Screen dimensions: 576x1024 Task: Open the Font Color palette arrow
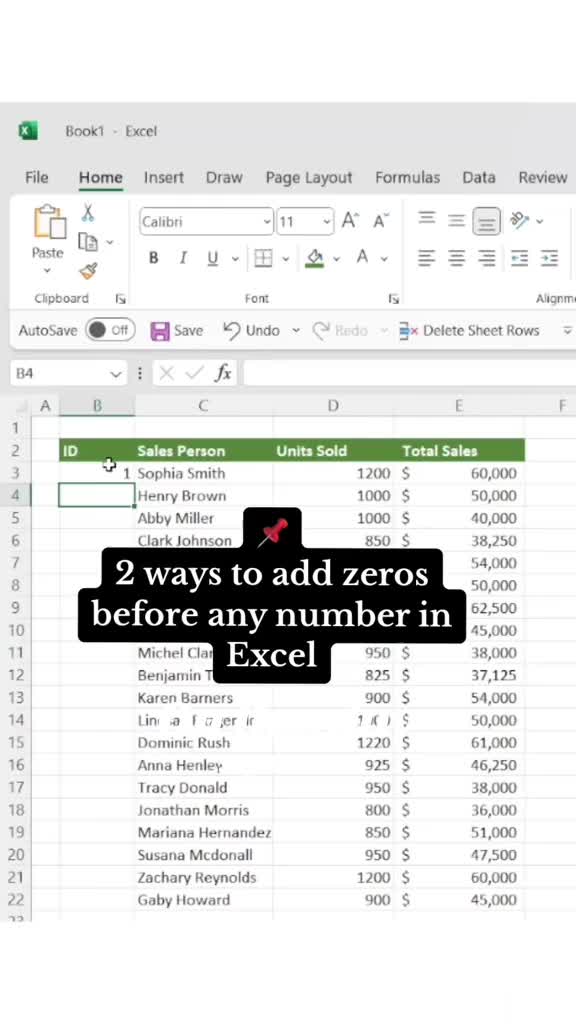click(384, 259)
